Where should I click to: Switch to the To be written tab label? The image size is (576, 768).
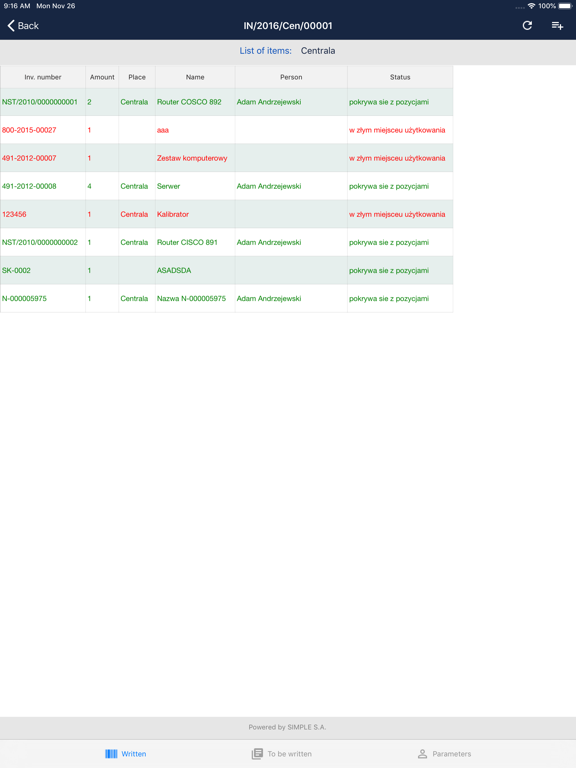click(x=289, y=754)
